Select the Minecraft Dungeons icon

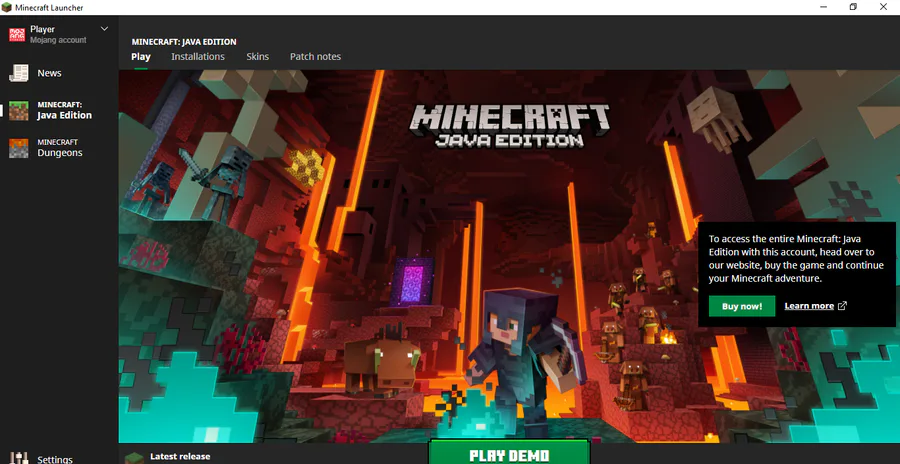[x=18, y=148]
